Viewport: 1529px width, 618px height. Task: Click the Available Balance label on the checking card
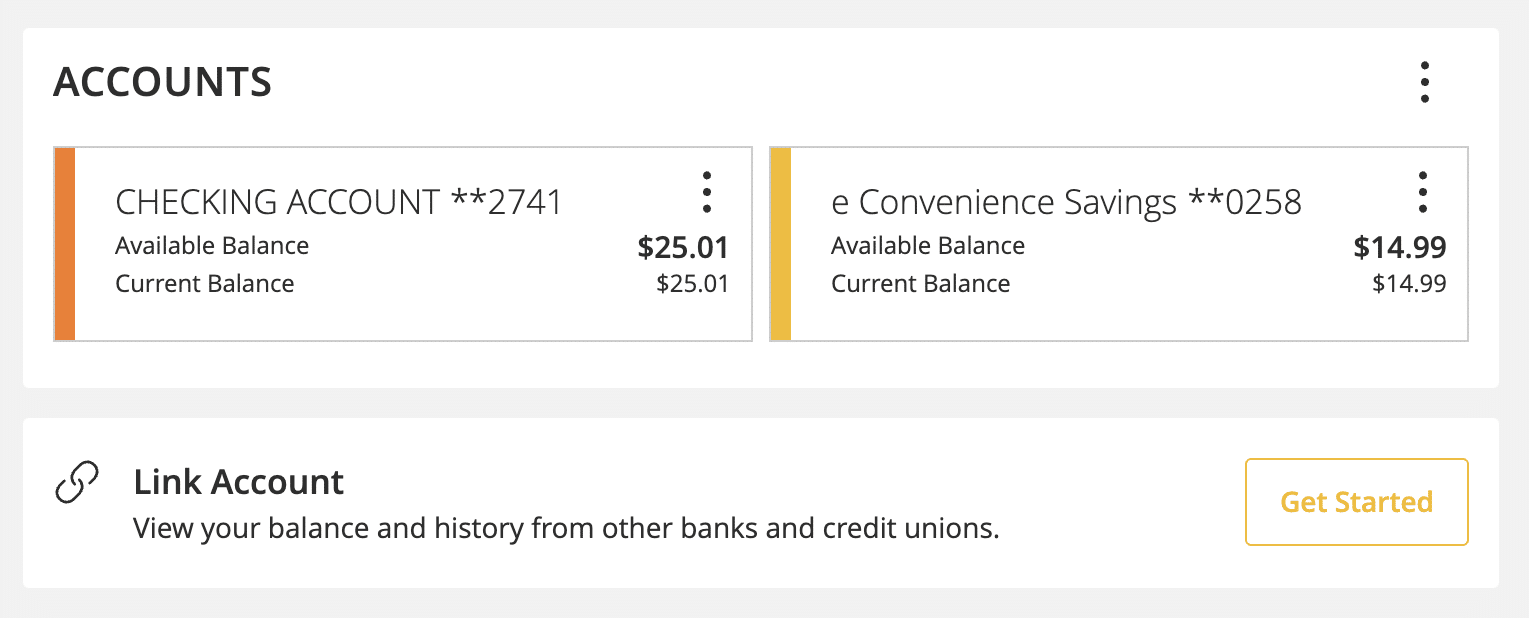(211, 245)
